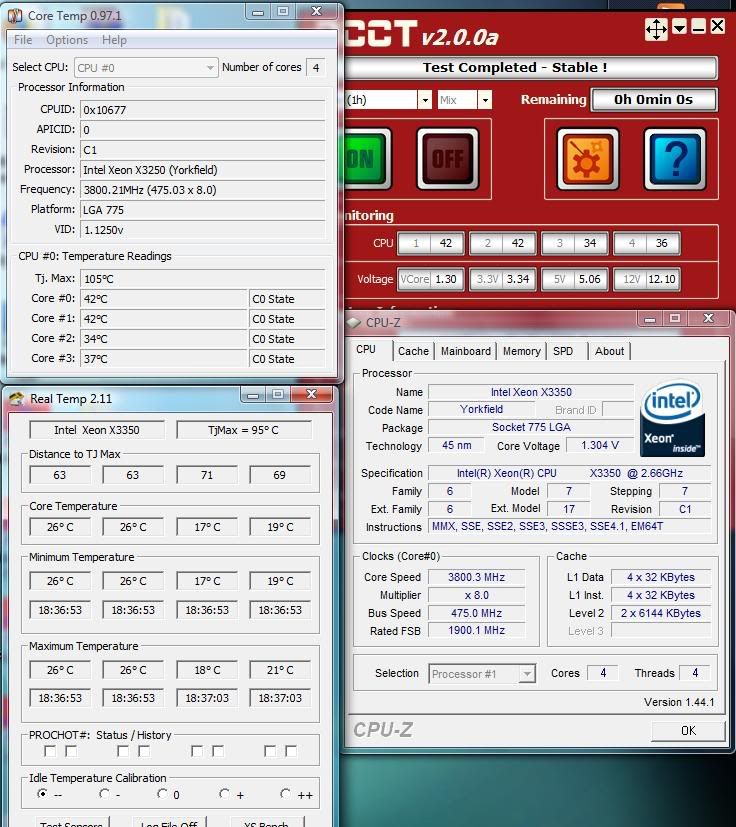Stop the OCCT test with the OFF button

click(447, 159)
